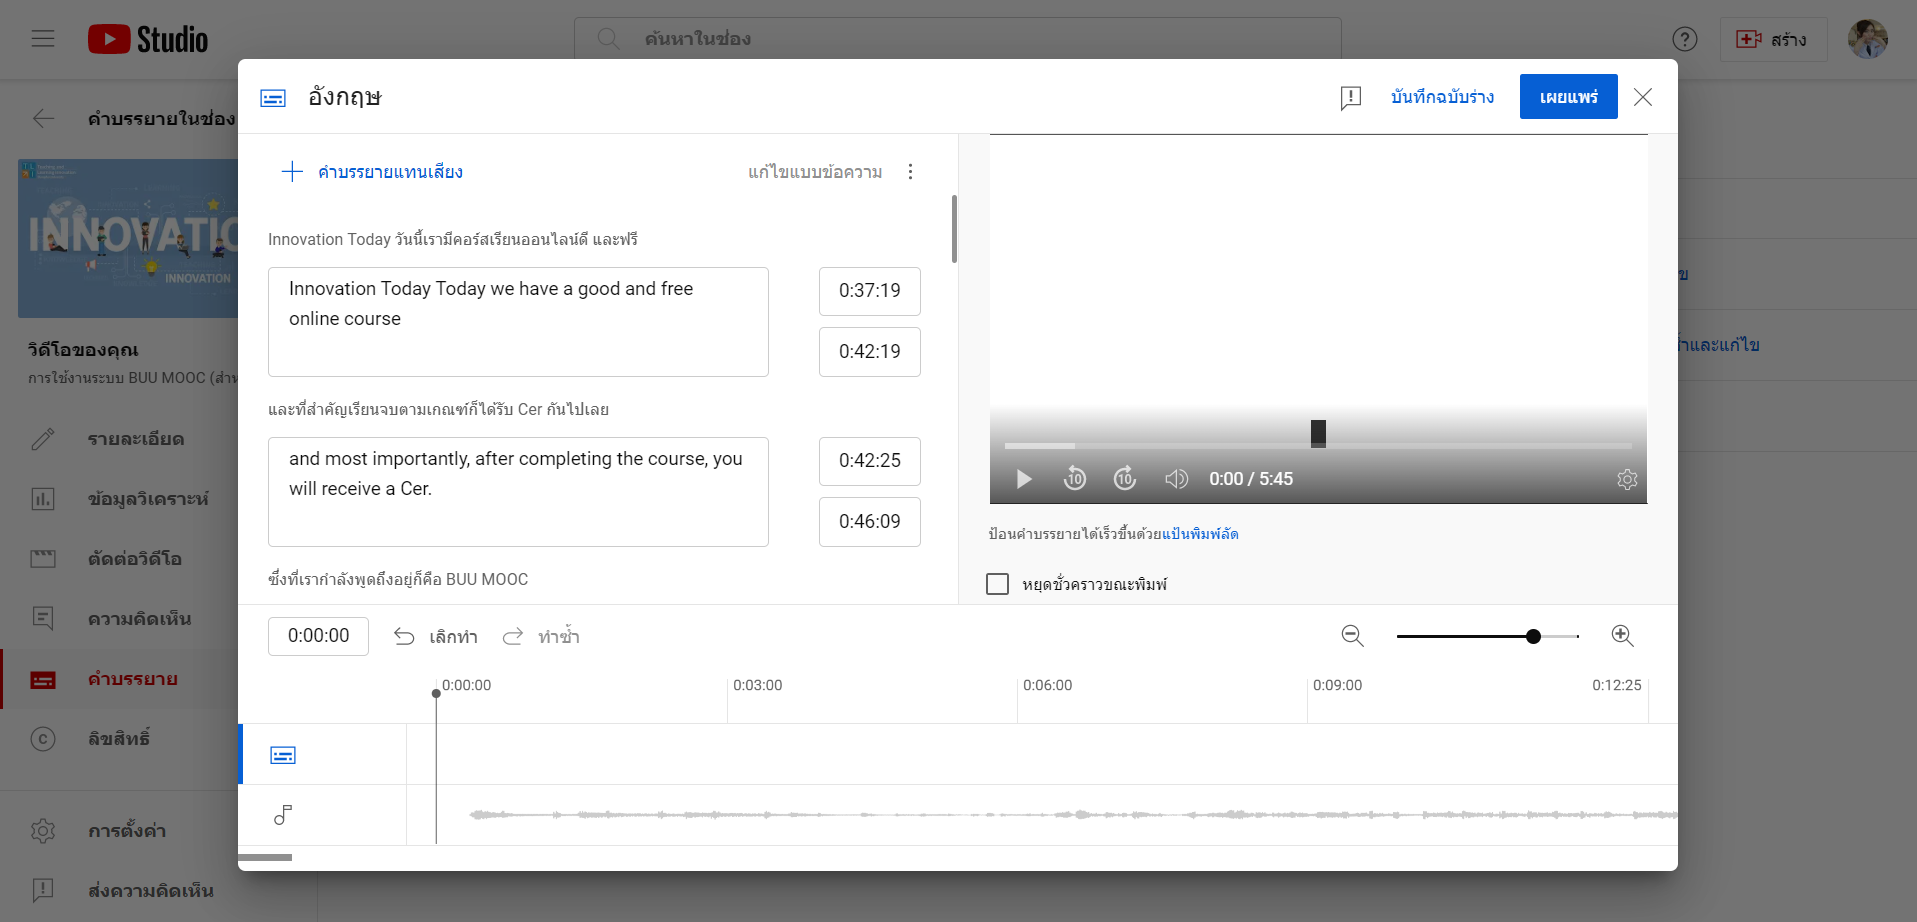1917x922 pixels.
Task: Open the keyboard shortcuts link
Action: pos(1200,534)
